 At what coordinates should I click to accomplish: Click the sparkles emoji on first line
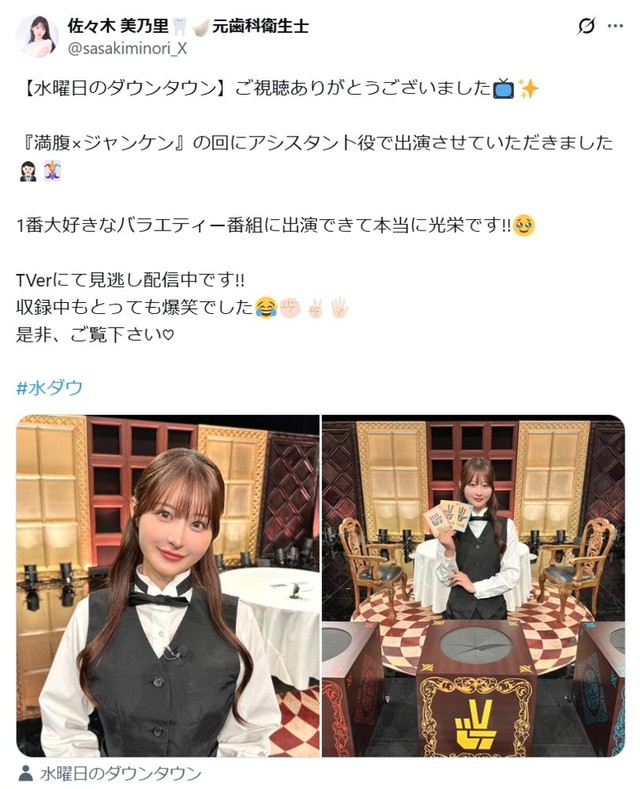[529, 89]
